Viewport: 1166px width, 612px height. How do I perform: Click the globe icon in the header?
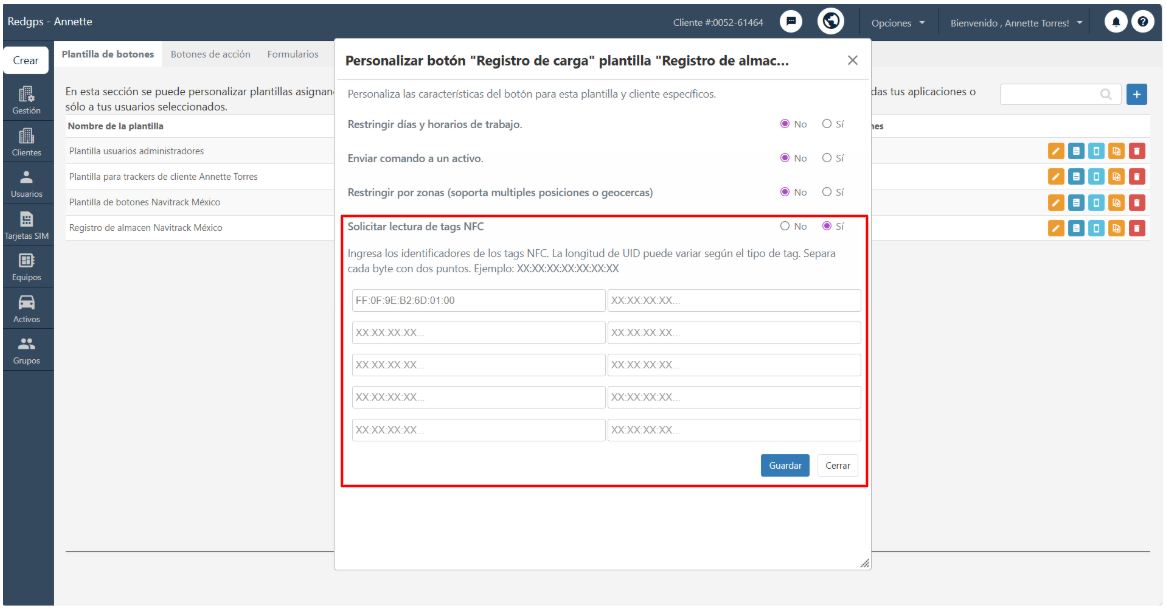click(831, 22)
